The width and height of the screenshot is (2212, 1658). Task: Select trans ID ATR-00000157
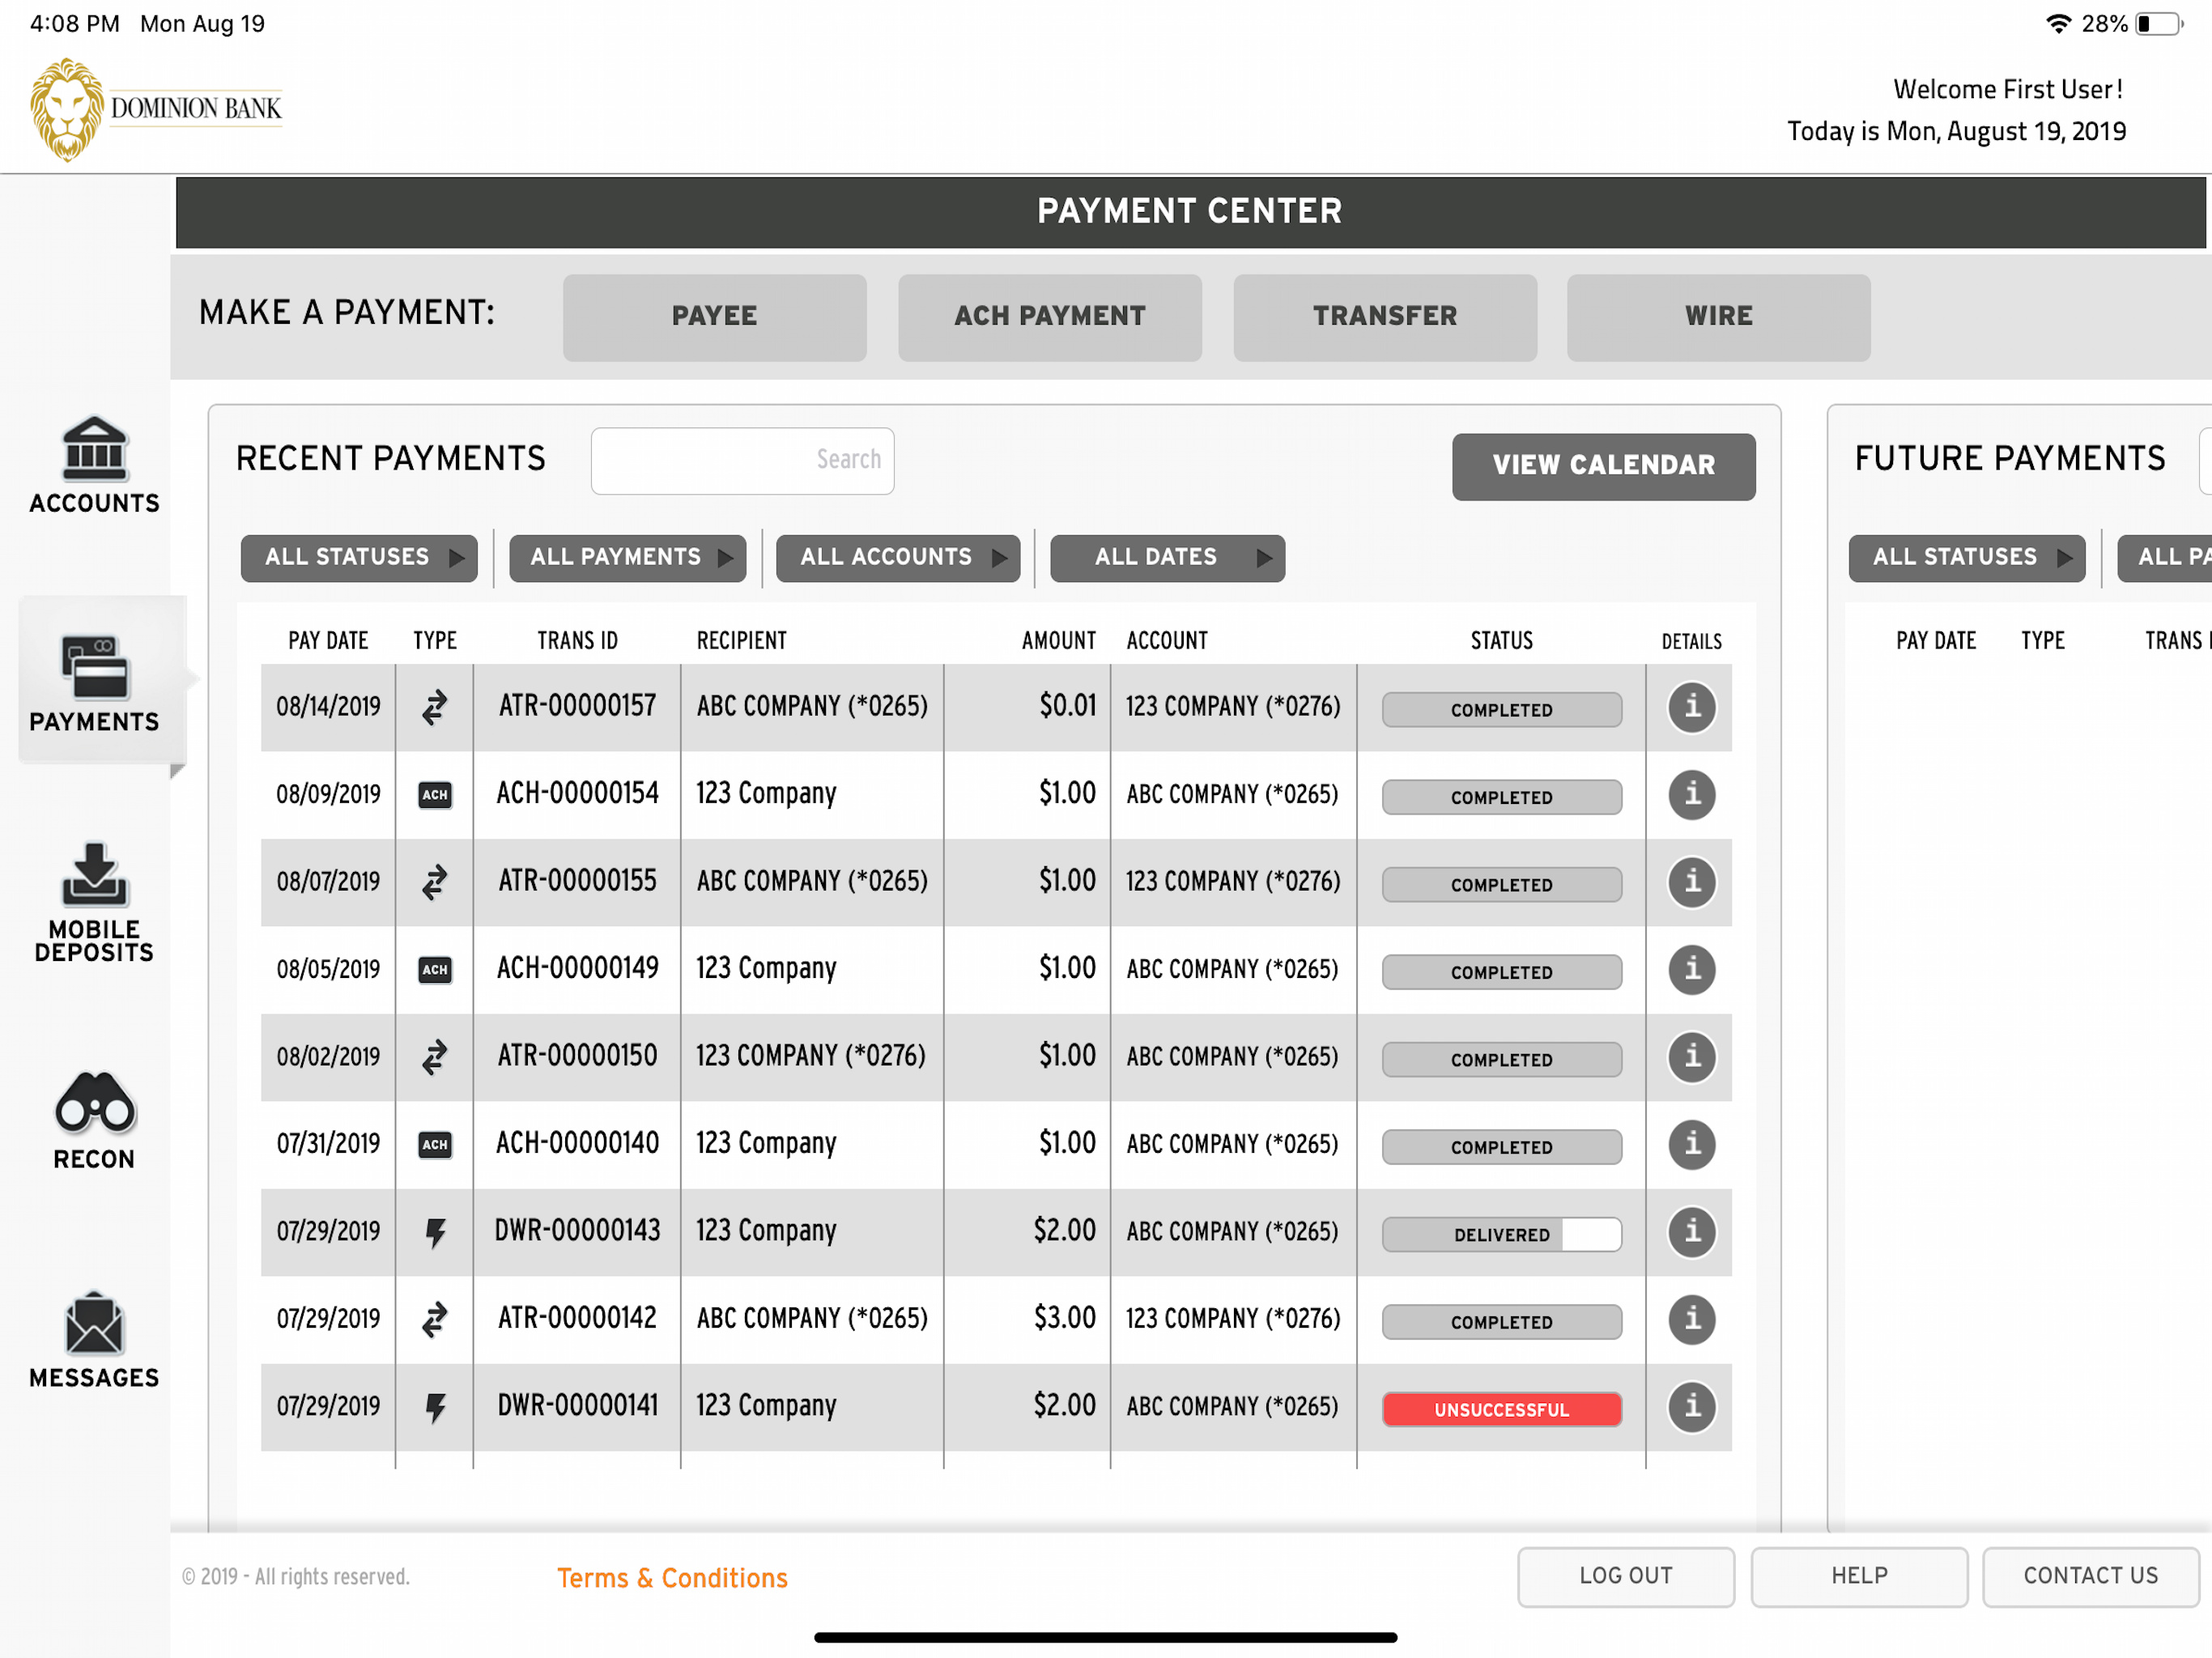tap(577, 706)
